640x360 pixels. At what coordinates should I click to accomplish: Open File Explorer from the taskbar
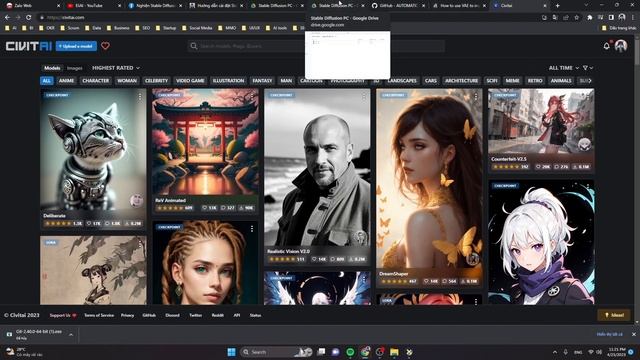pyautogui.click(x=394, y=352)
